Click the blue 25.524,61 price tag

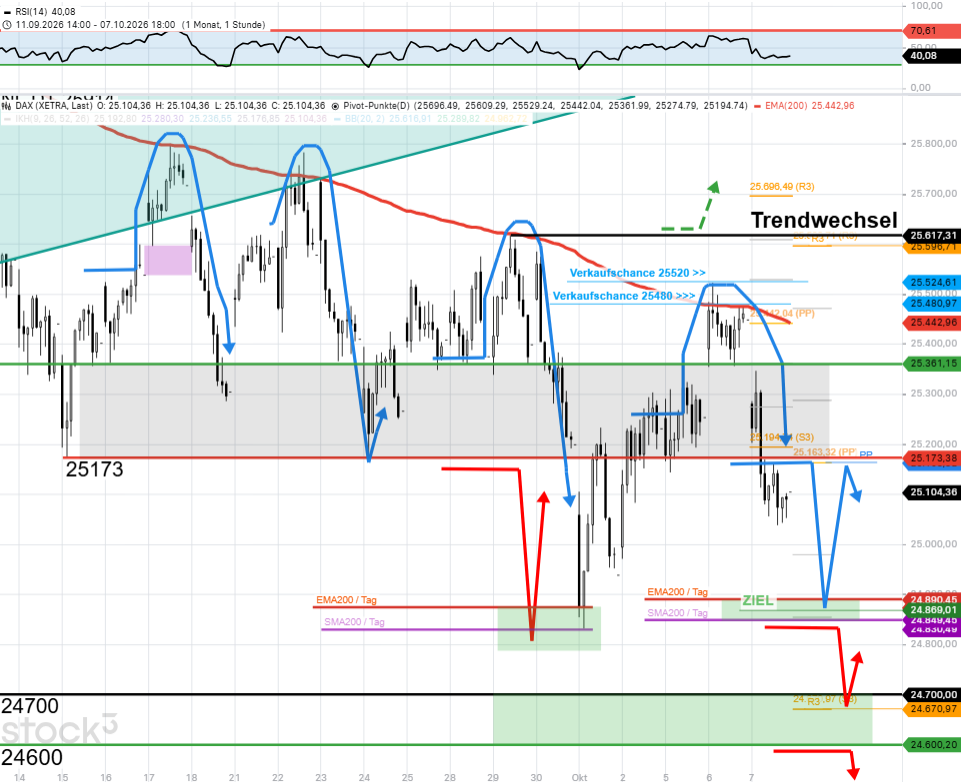(x=933, y=283)
